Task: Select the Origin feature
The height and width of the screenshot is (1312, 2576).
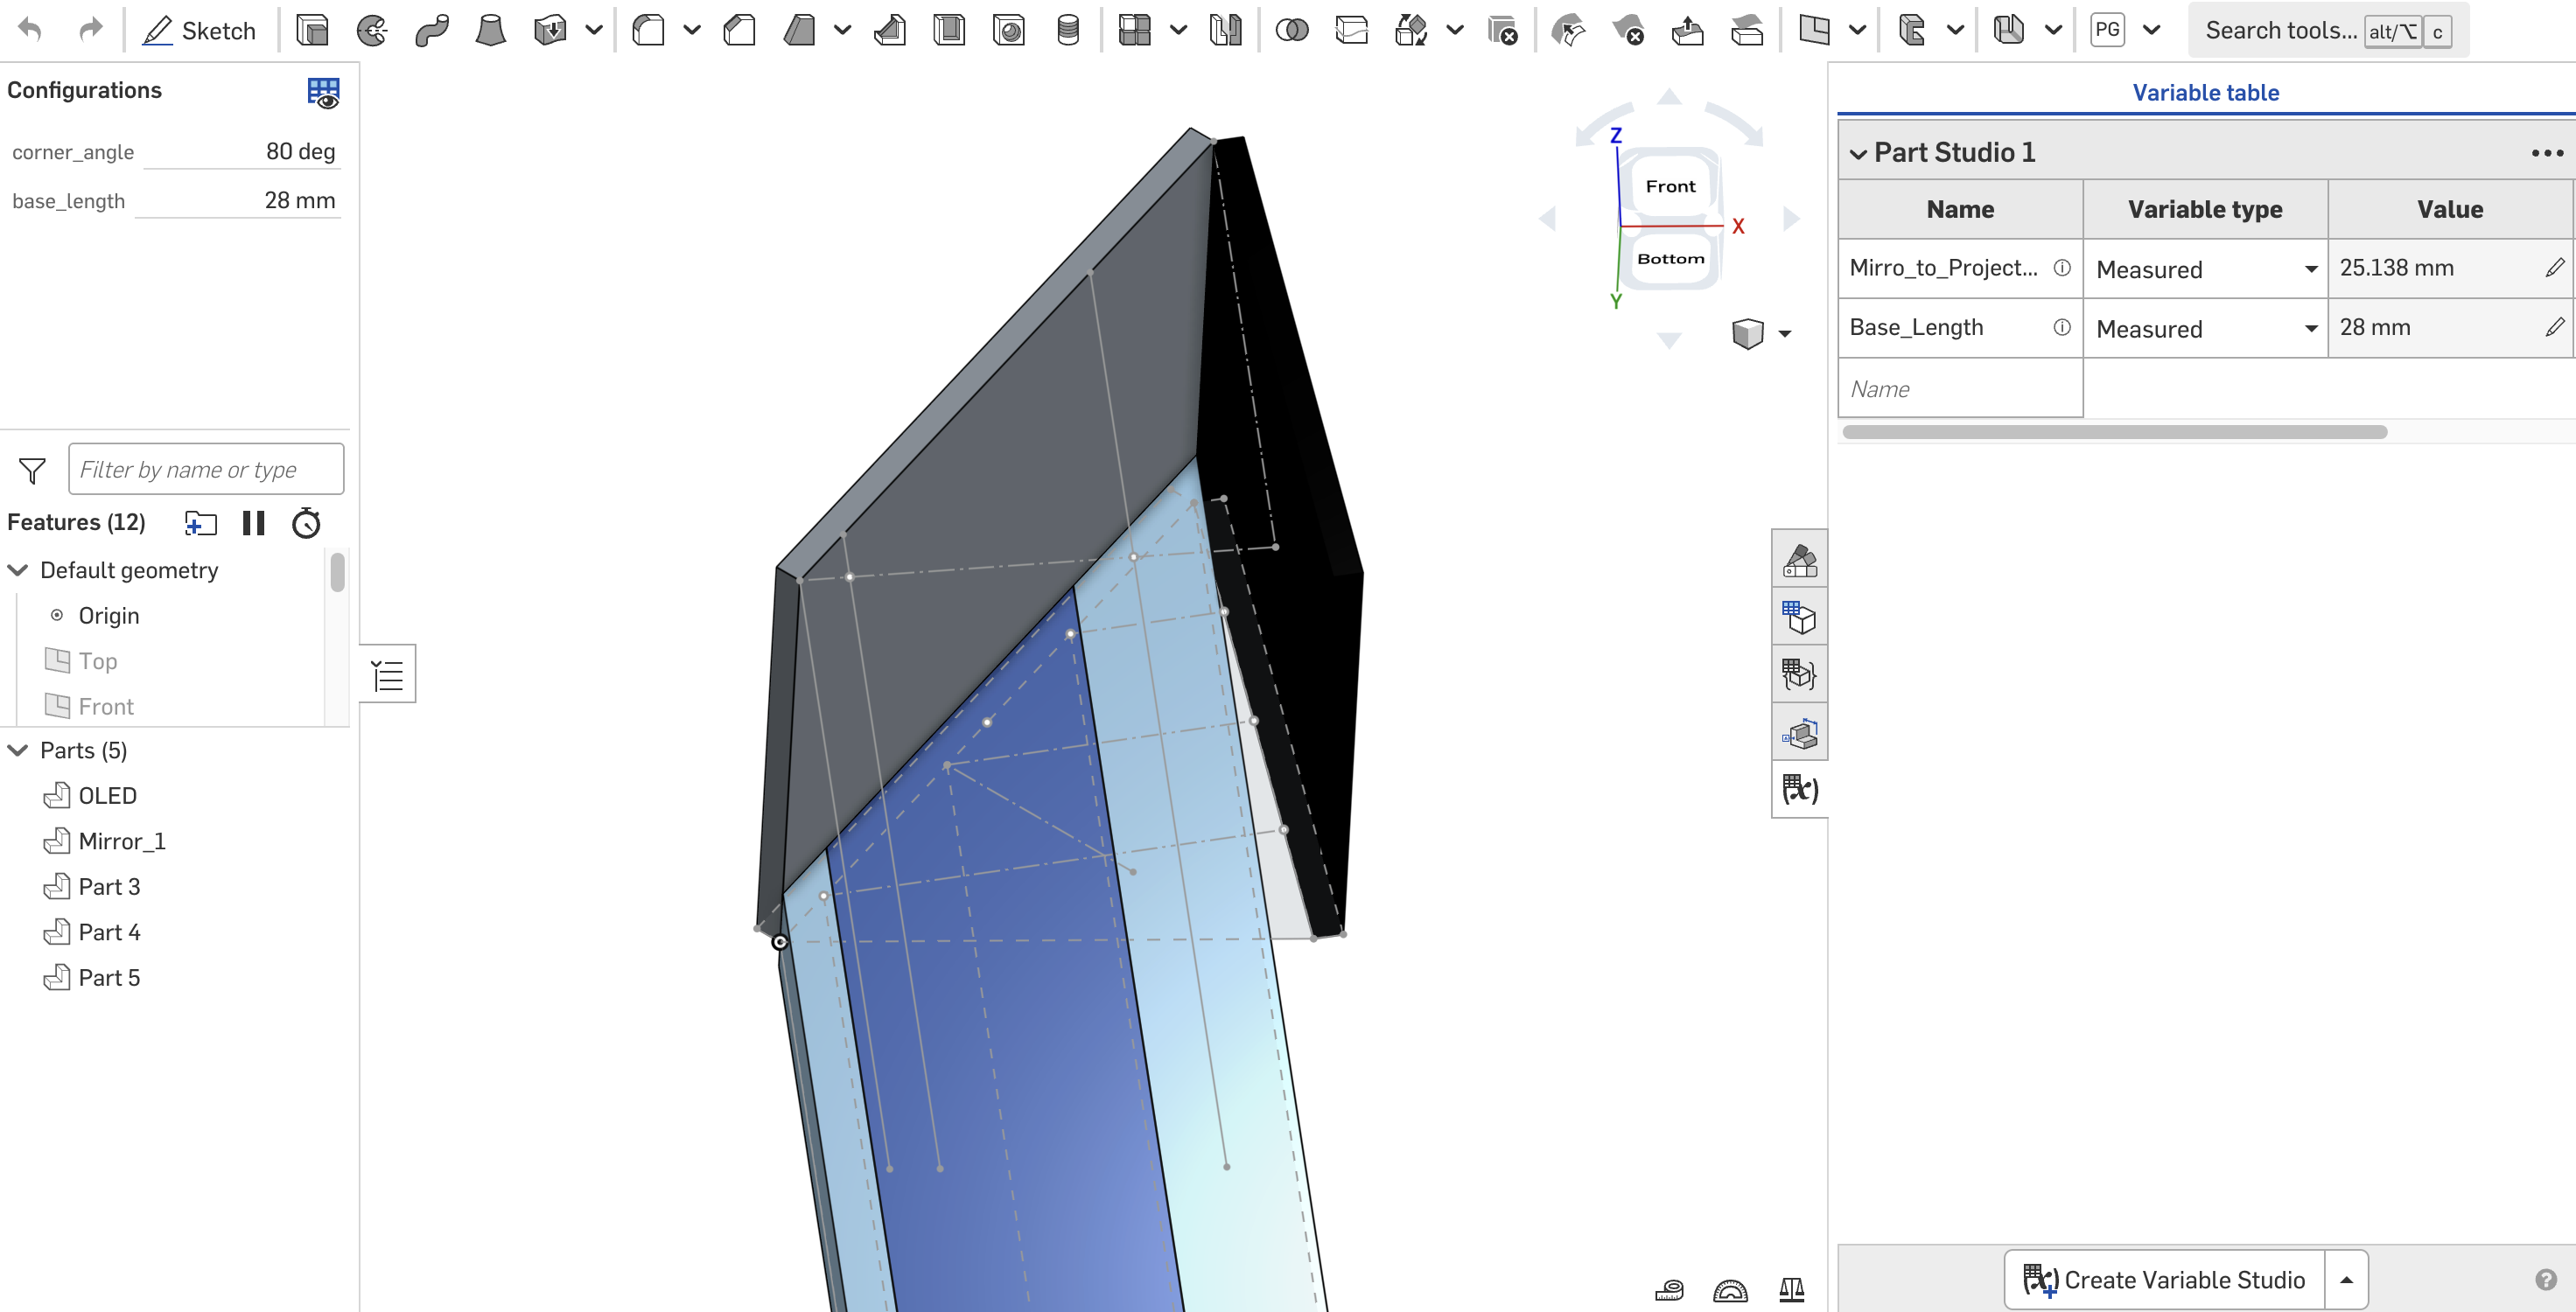Action: [109, 615]
